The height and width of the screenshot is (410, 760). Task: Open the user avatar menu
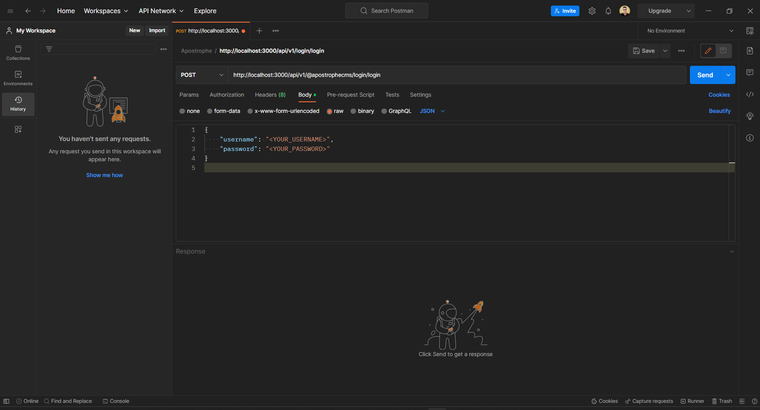pos(624,11)
